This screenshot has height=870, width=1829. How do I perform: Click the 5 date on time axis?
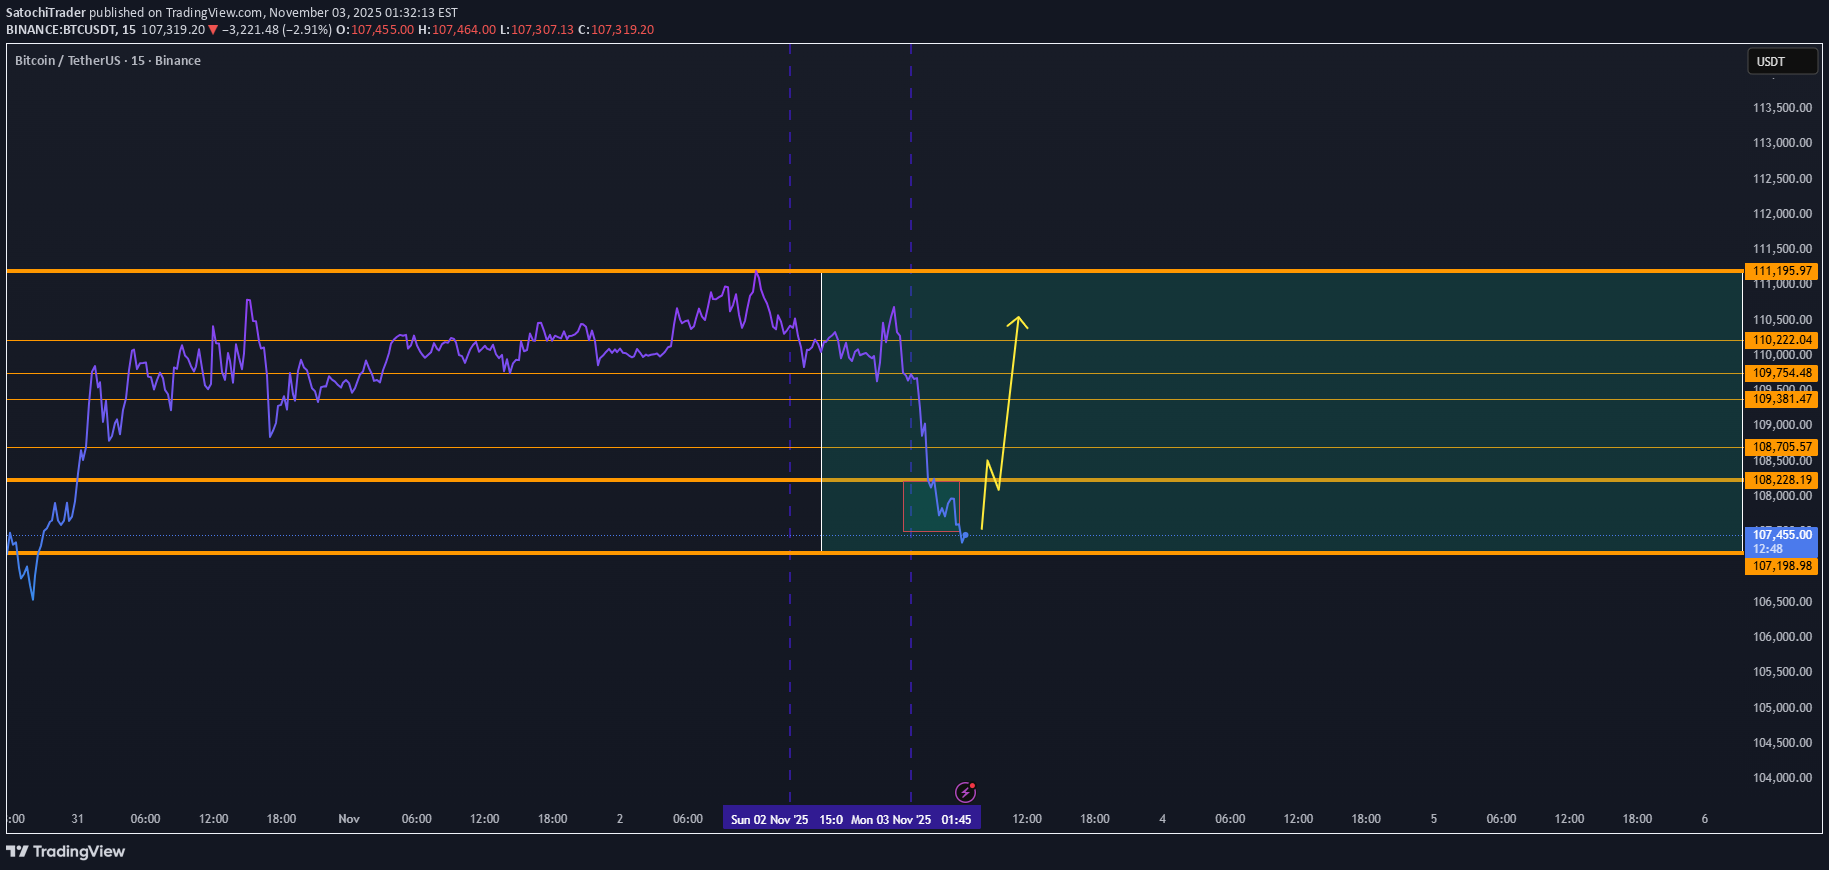point(1433,819)
